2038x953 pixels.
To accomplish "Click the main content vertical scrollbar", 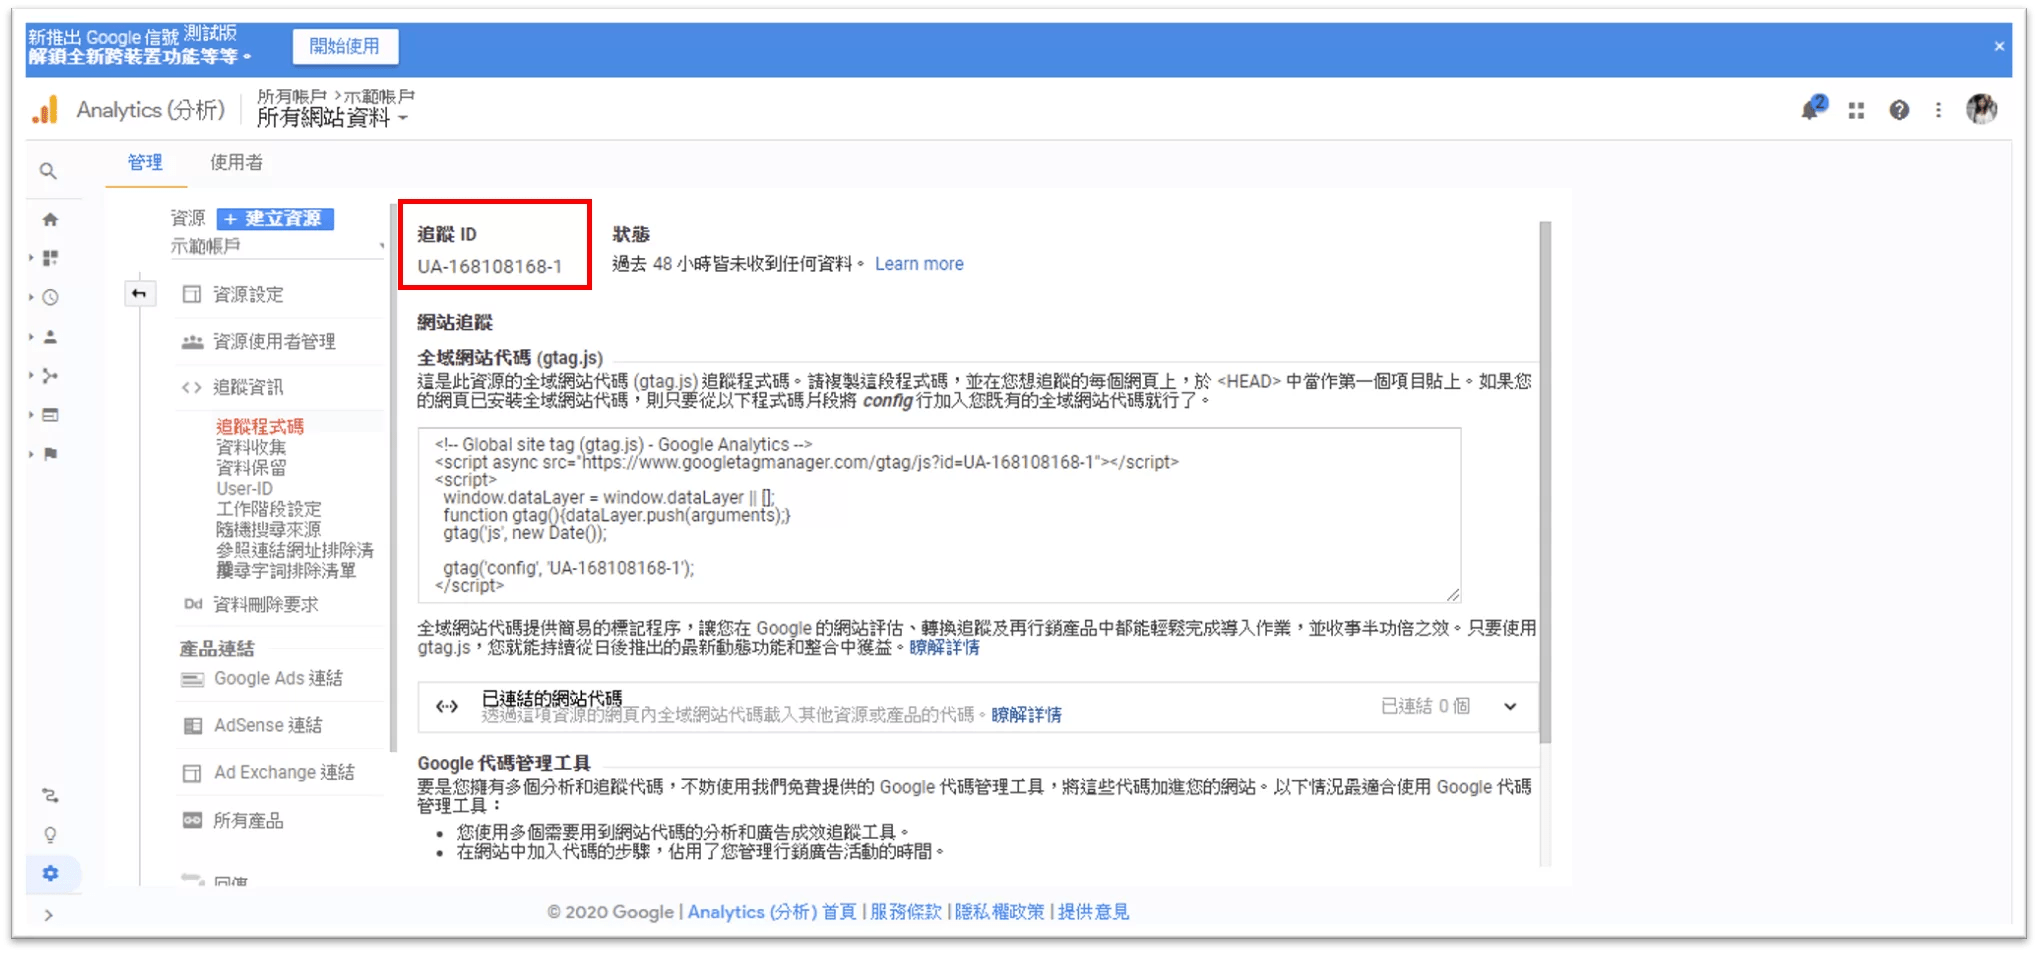I will [x=1545, y=482].
